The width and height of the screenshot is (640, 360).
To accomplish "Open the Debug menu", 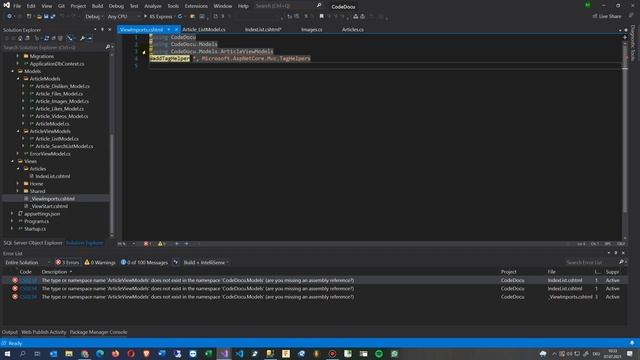I will coord(116,6).
